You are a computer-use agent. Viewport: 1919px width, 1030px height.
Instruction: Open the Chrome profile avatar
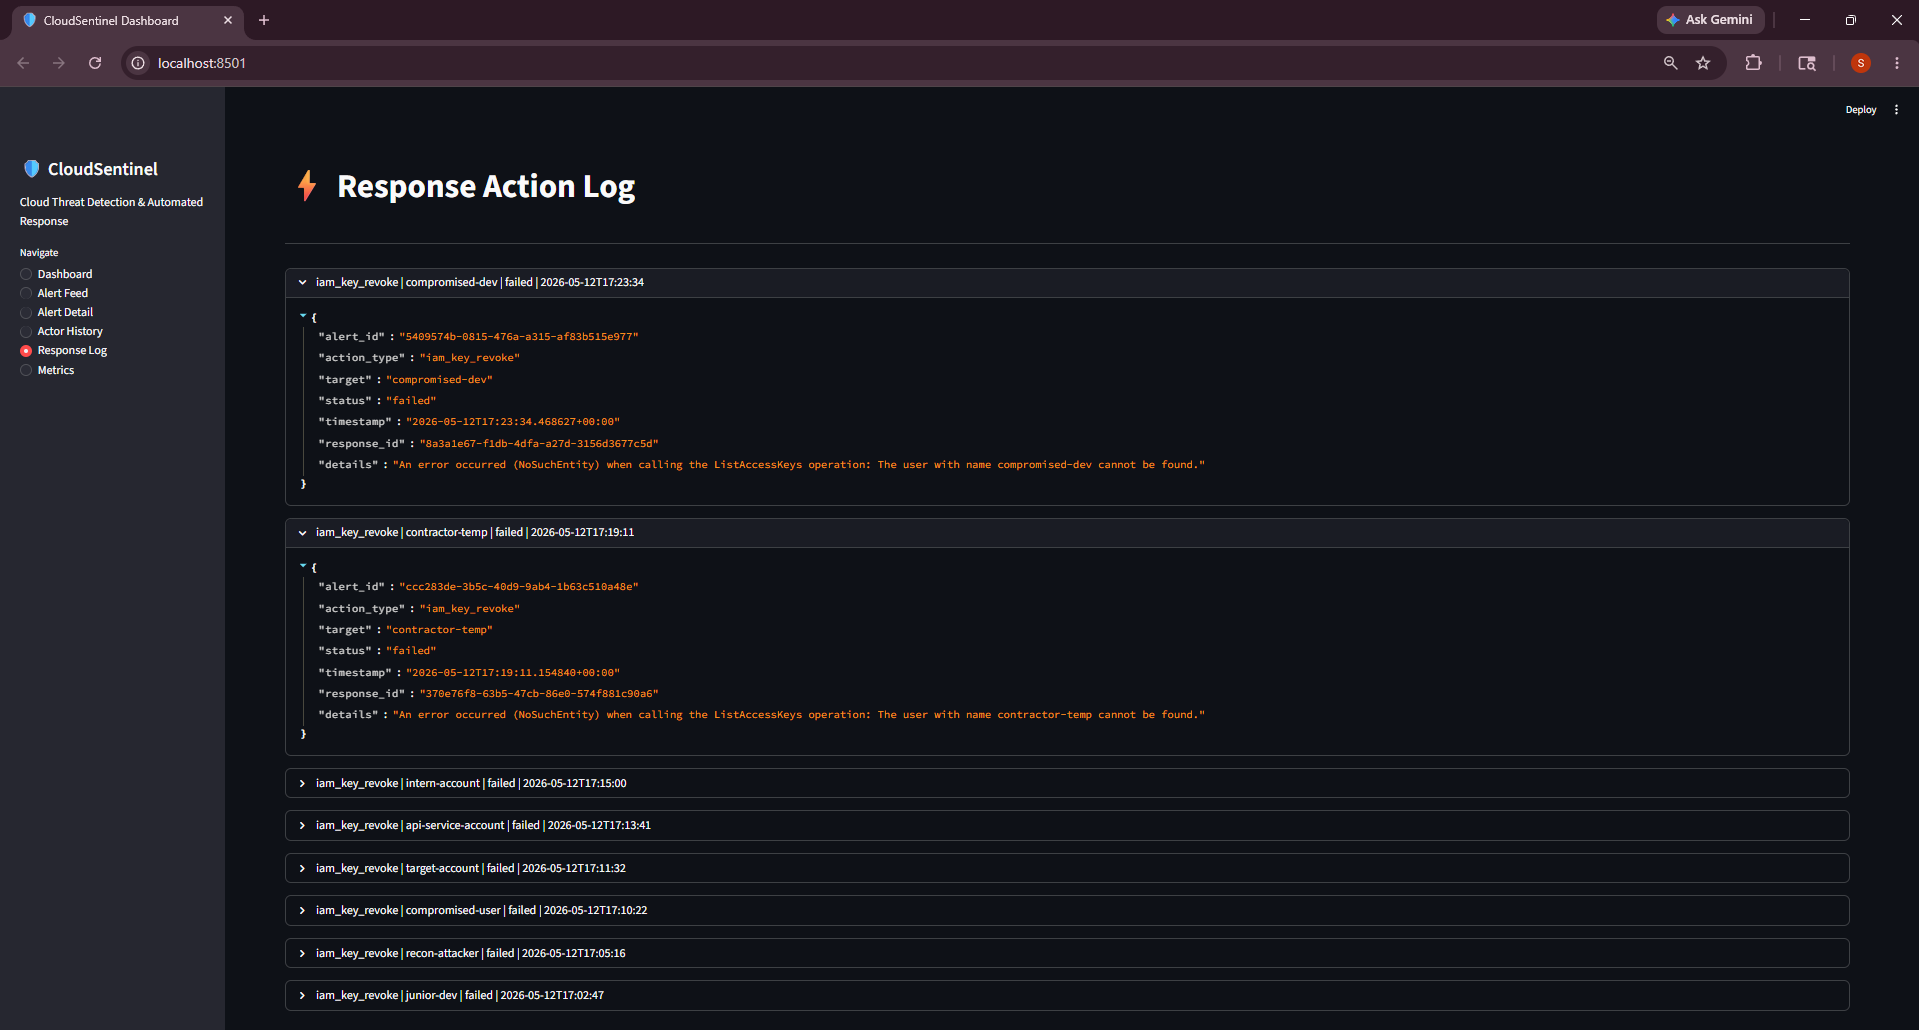[1861, 63]
